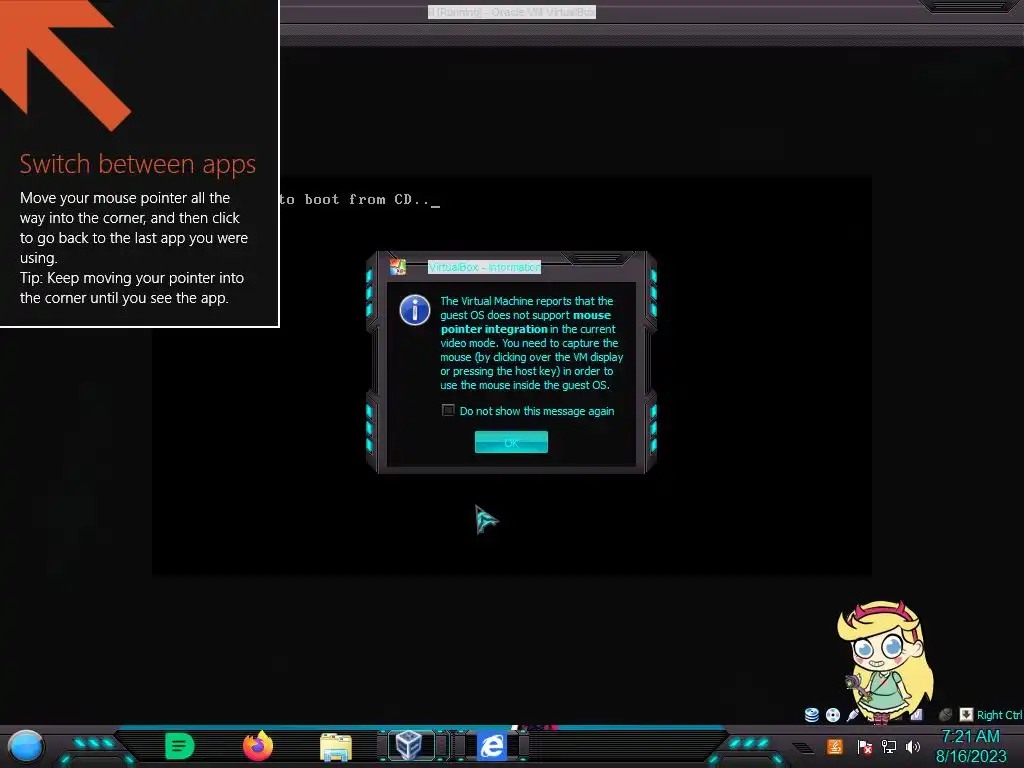The height and width of the screenshot is (768, 1024).
Task: Open File Explorer from the taskbar
Action: (336, 746)
